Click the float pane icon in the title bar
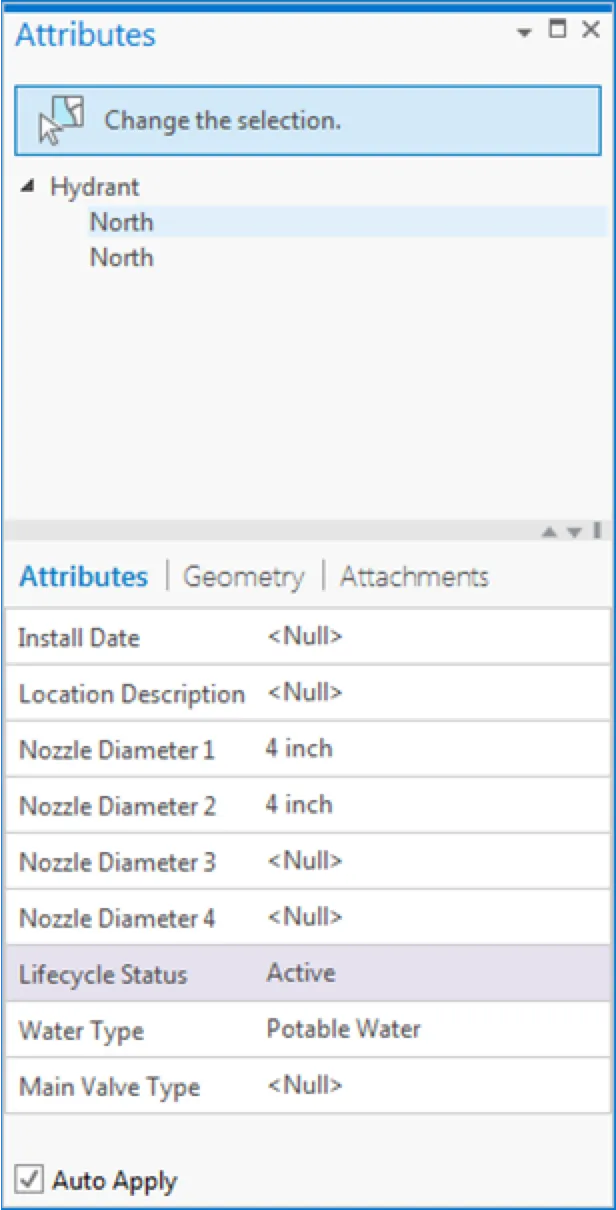This screenshot has width=616, height=1210. [557, 30]
